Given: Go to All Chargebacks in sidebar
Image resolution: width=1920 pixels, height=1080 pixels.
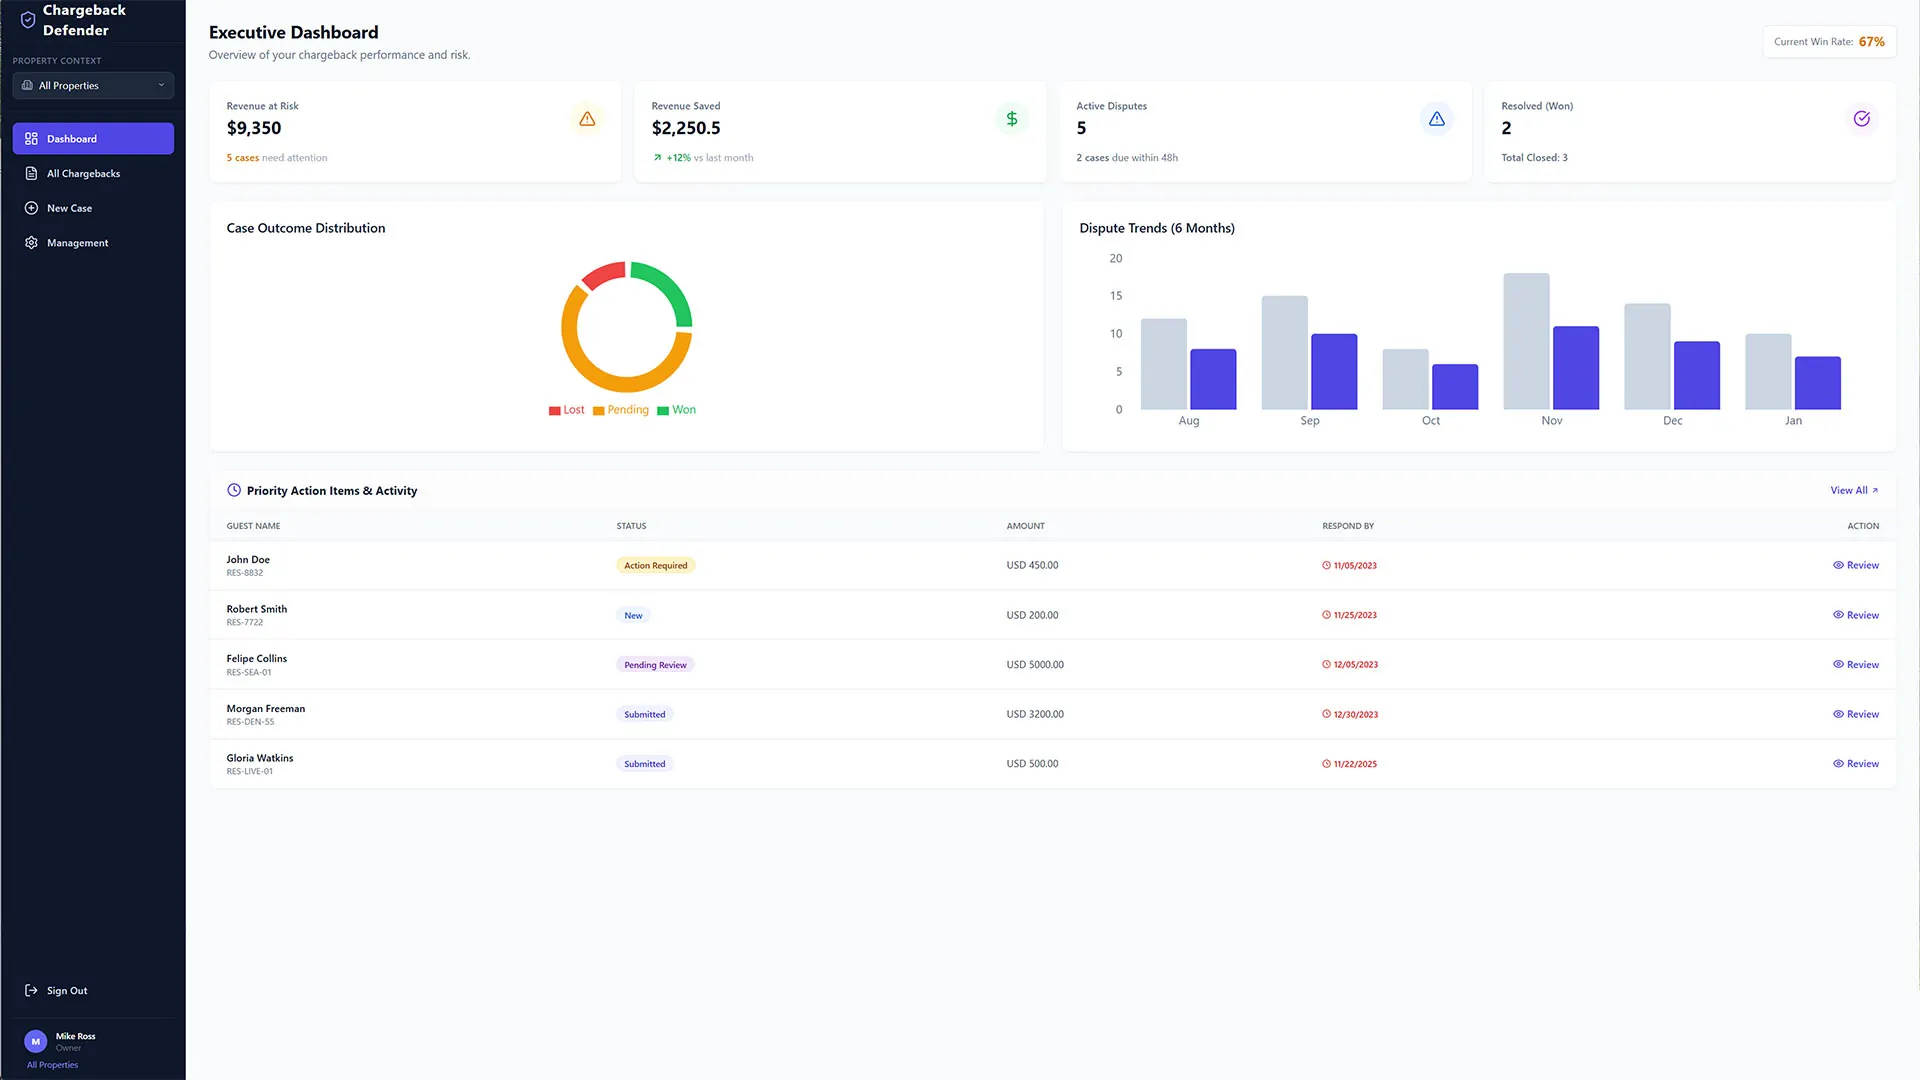Looking at the screenshot, I should (x=83, y=174).
